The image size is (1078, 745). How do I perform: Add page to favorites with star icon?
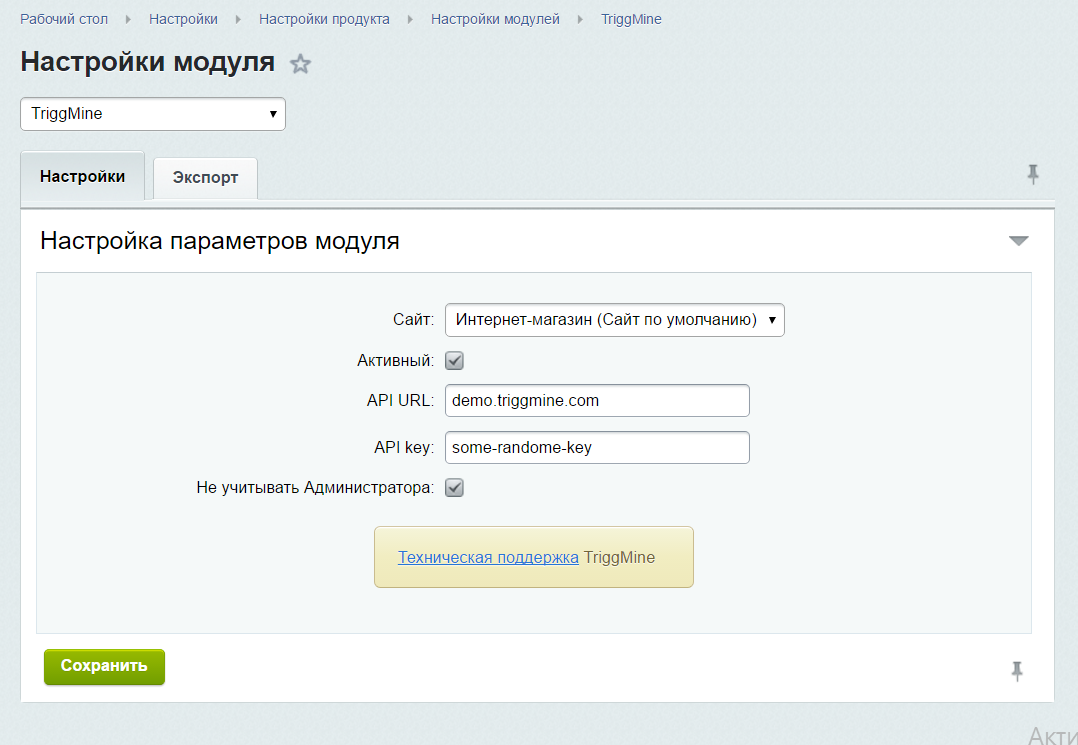[300, 64]
